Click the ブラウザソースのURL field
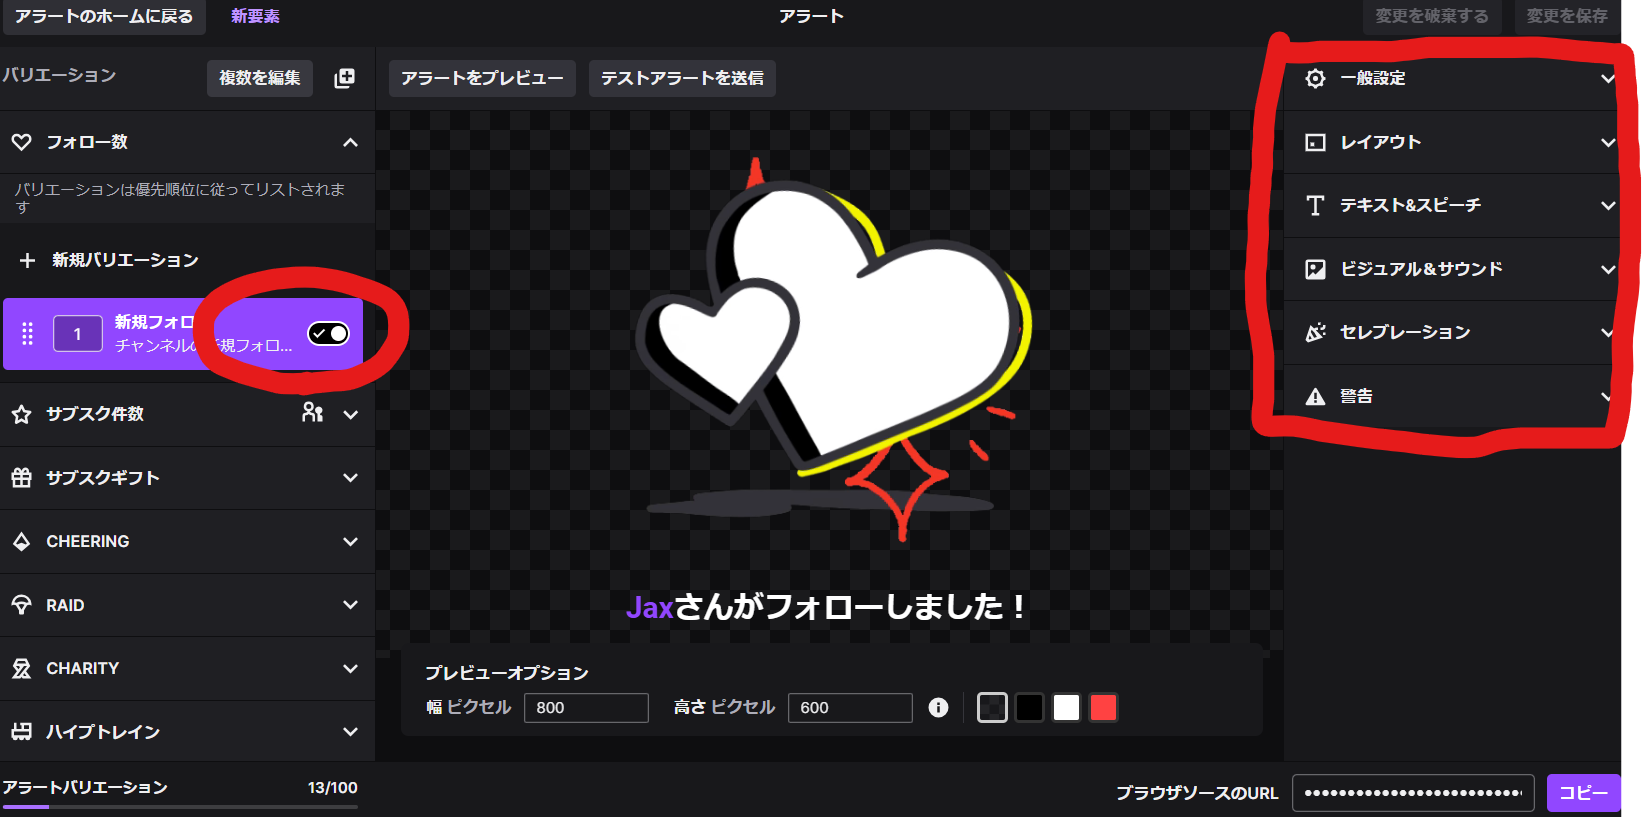Image resolution: width=1642 pixels, height=817 pixels. pyautogui.click(x=1413, y=793)
